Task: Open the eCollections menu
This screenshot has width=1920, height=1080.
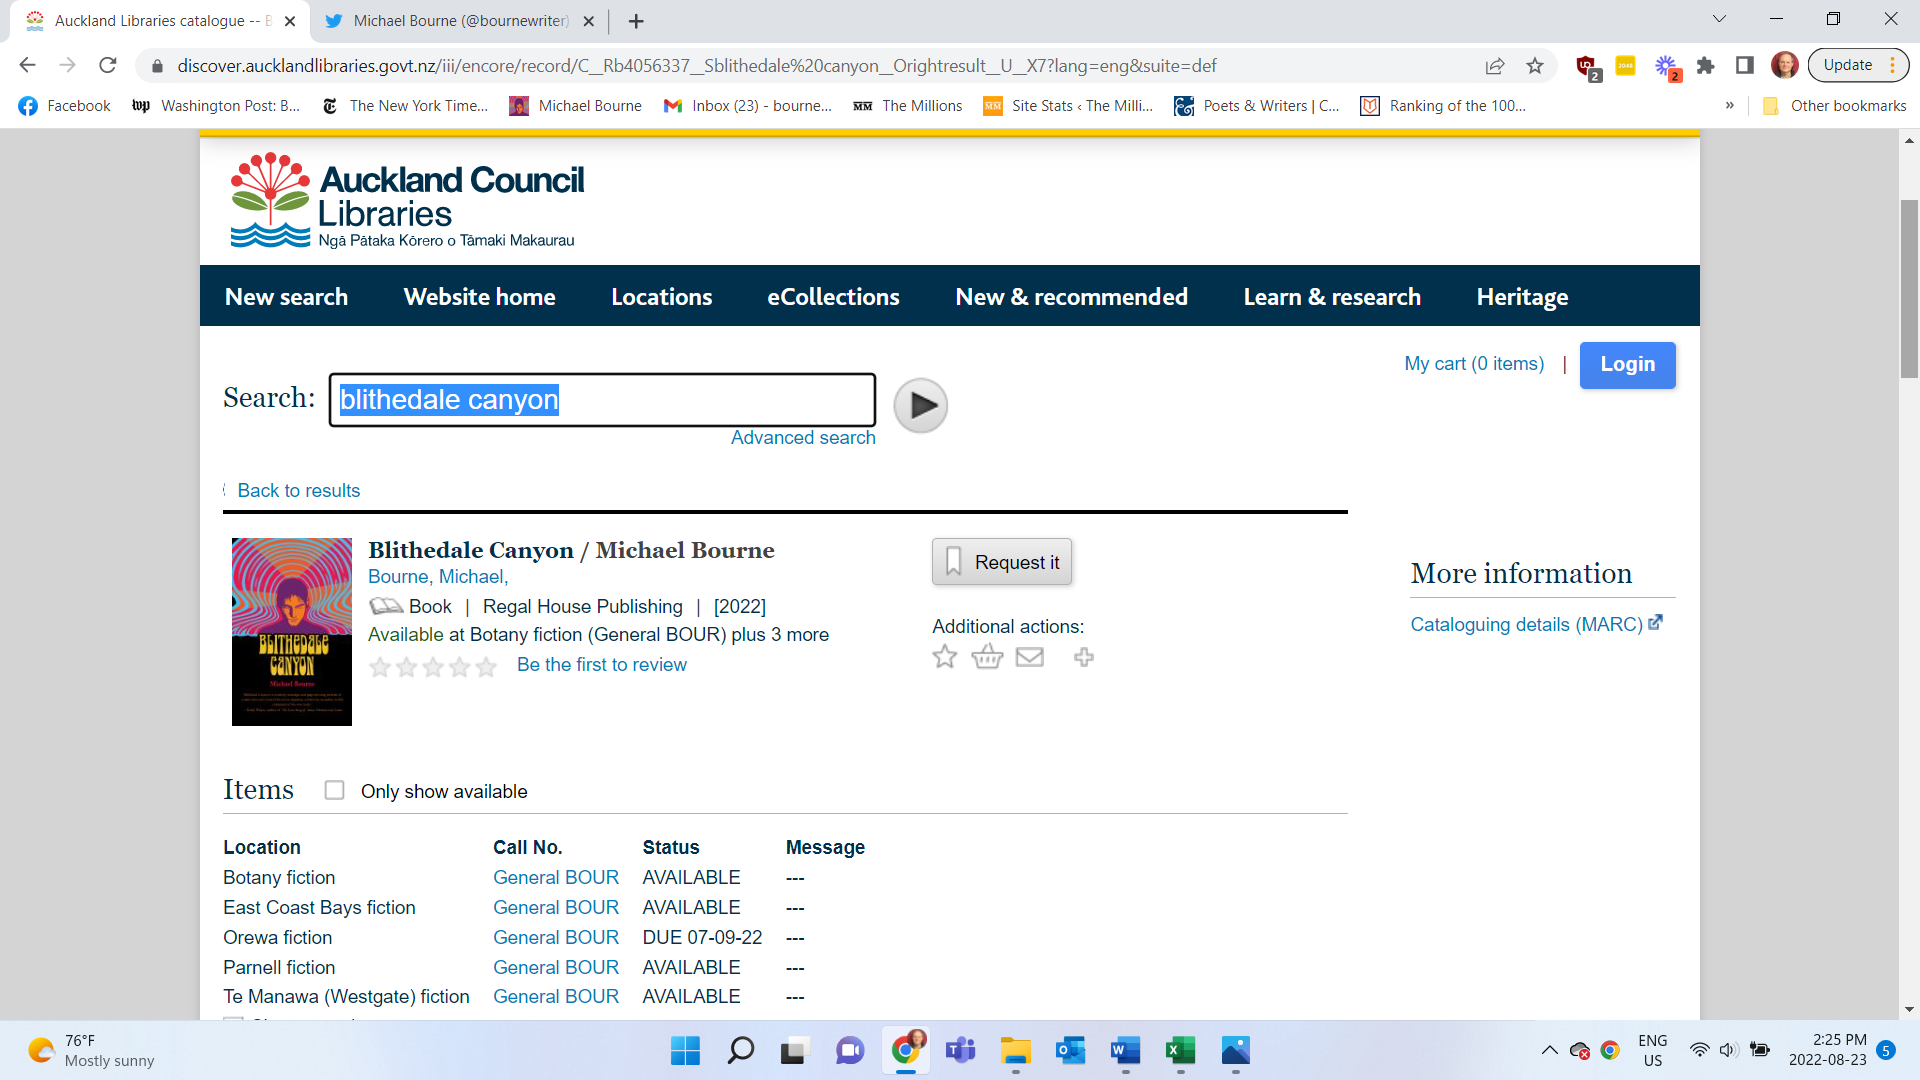Action: point(833,297)
